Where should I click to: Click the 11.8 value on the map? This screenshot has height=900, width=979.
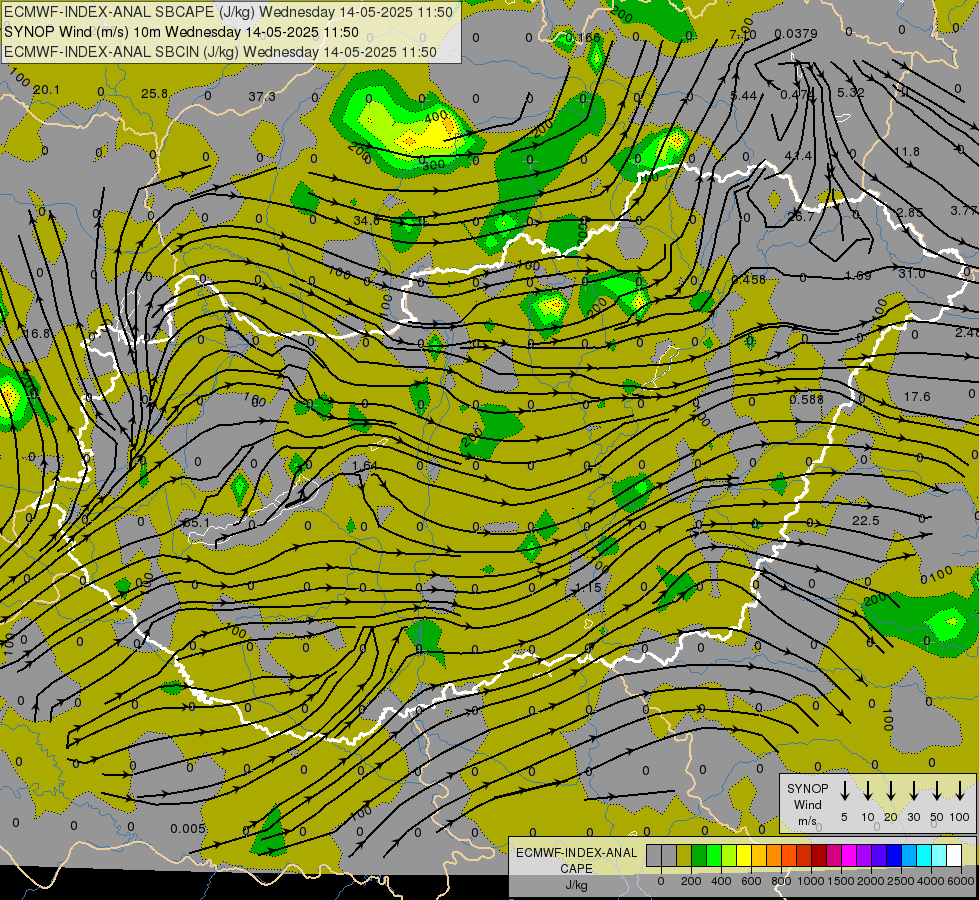coord(907,152)
